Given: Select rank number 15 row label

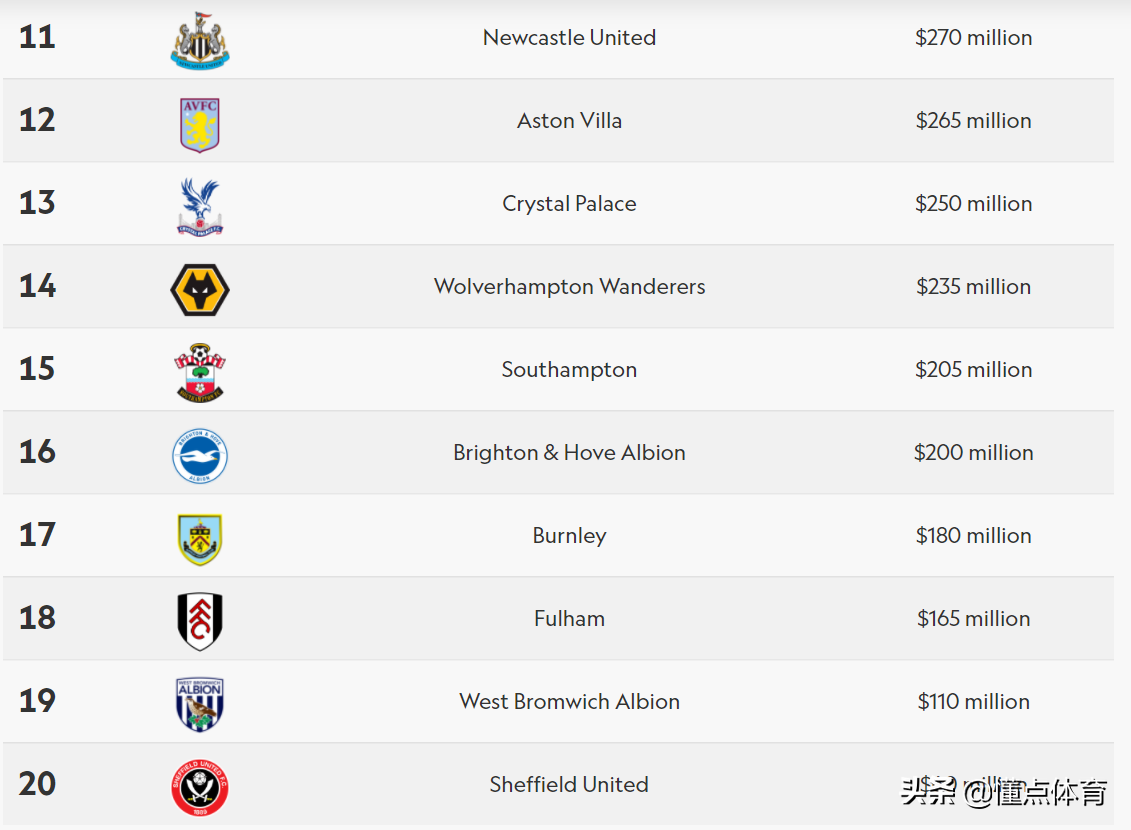Looking at the screenshot, I should 37,368.
